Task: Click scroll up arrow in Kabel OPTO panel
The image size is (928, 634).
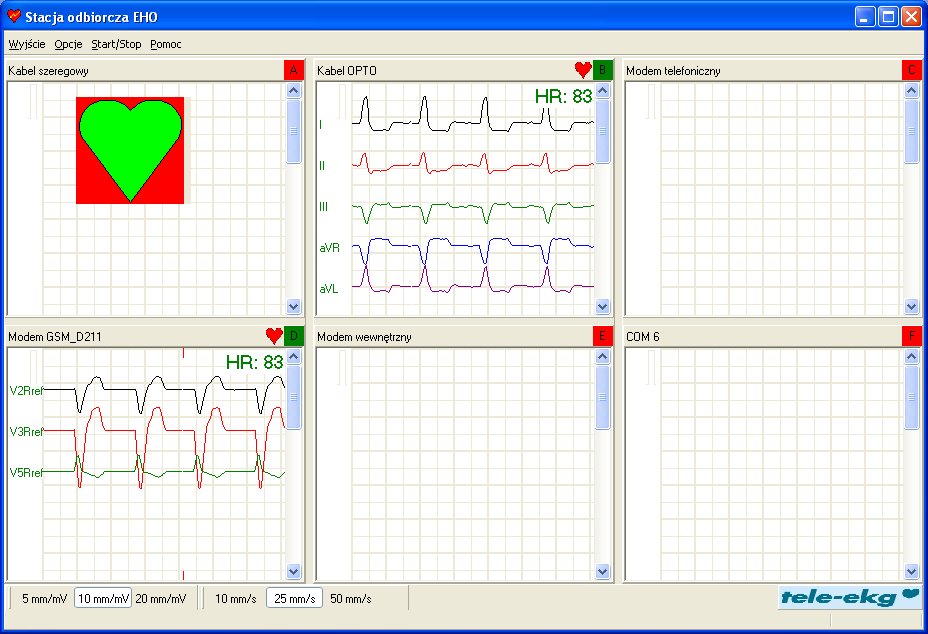Action: click(x=602, y=91)
